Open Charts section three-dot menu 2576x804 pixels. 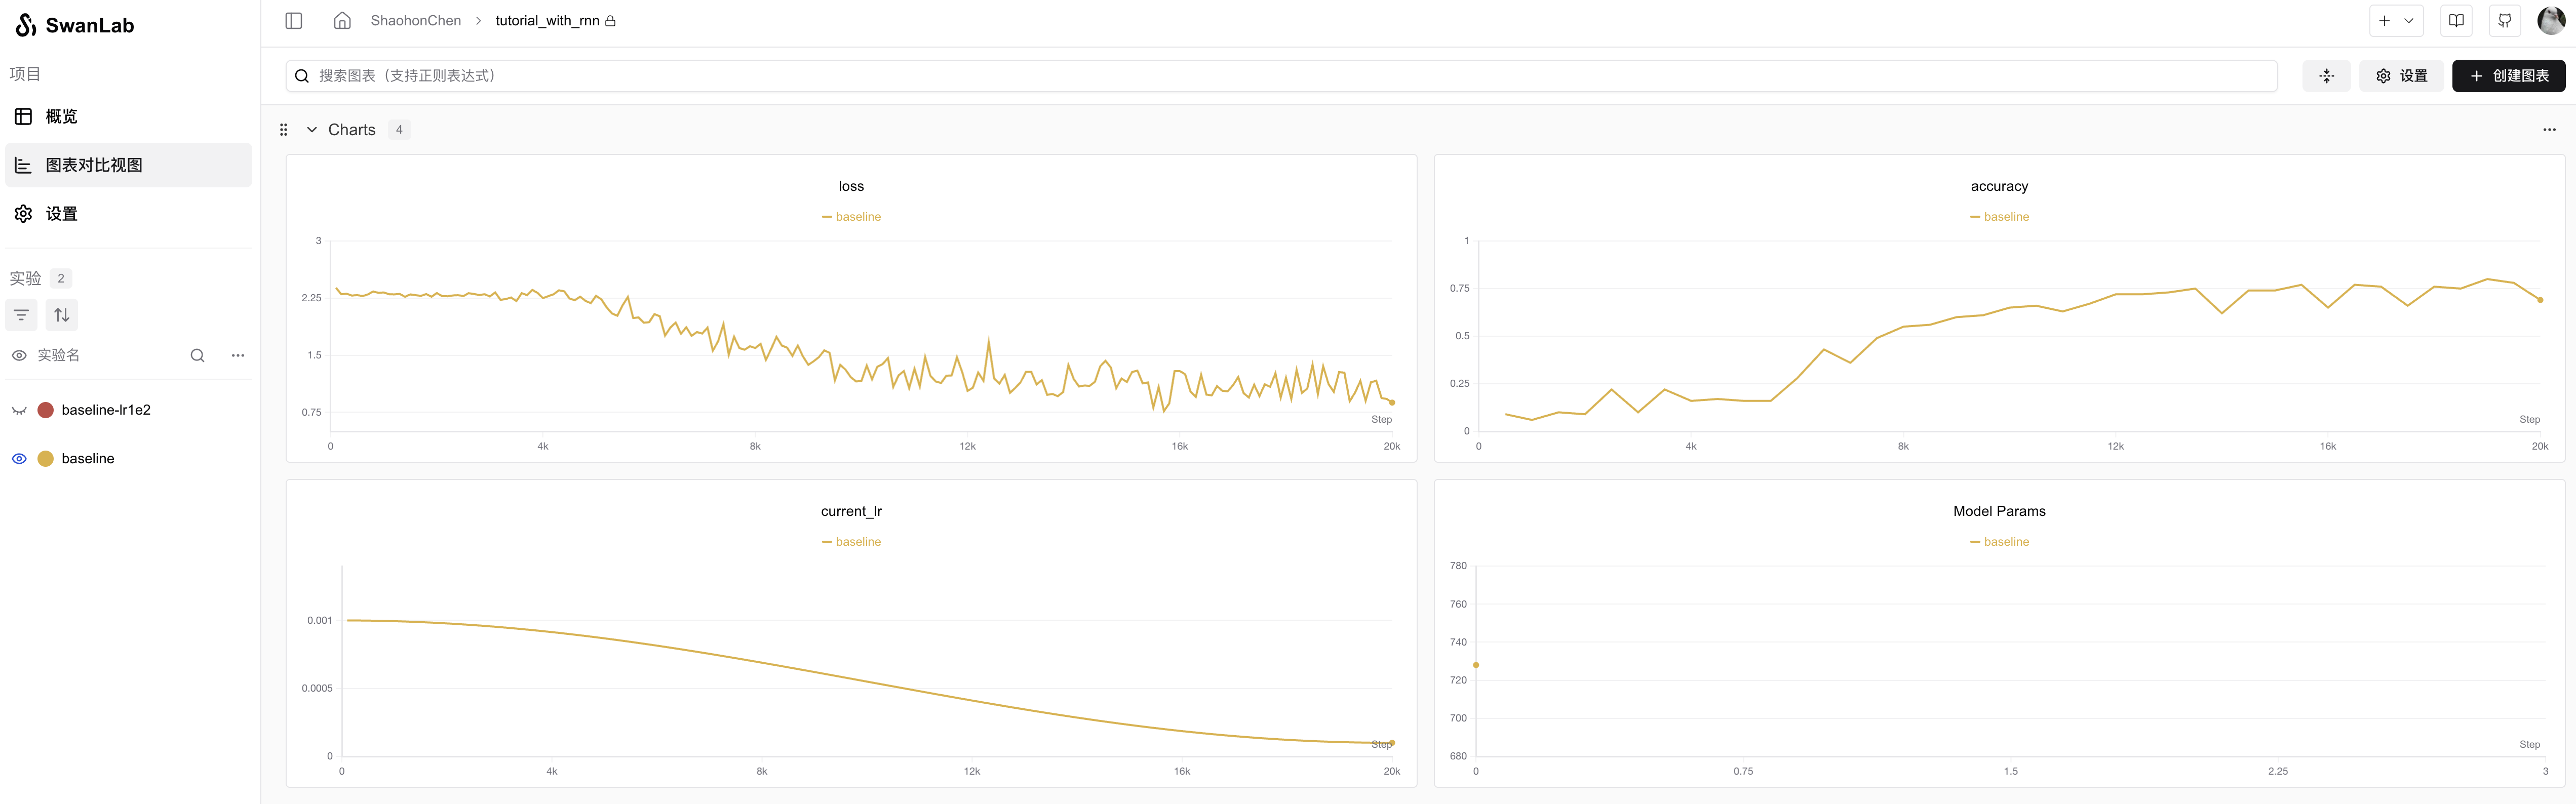coord(2548,130)
